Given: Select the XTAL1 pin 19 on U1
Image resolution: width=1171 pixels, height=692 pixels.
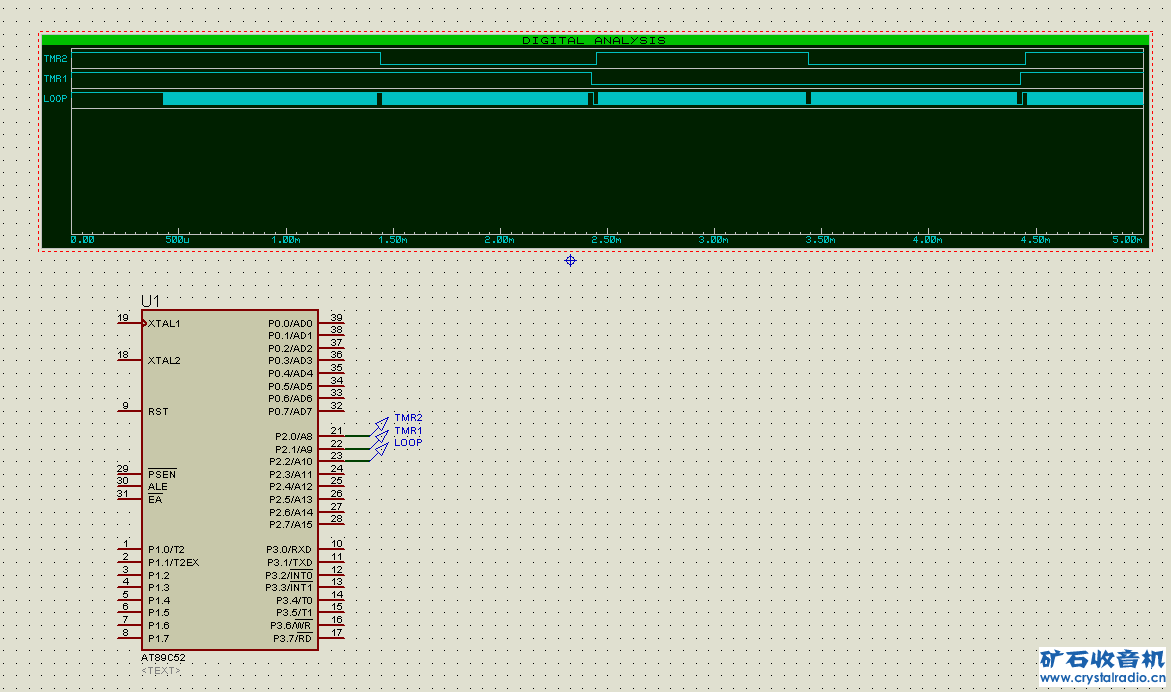Looking at the screenshot, I should 129,323.
